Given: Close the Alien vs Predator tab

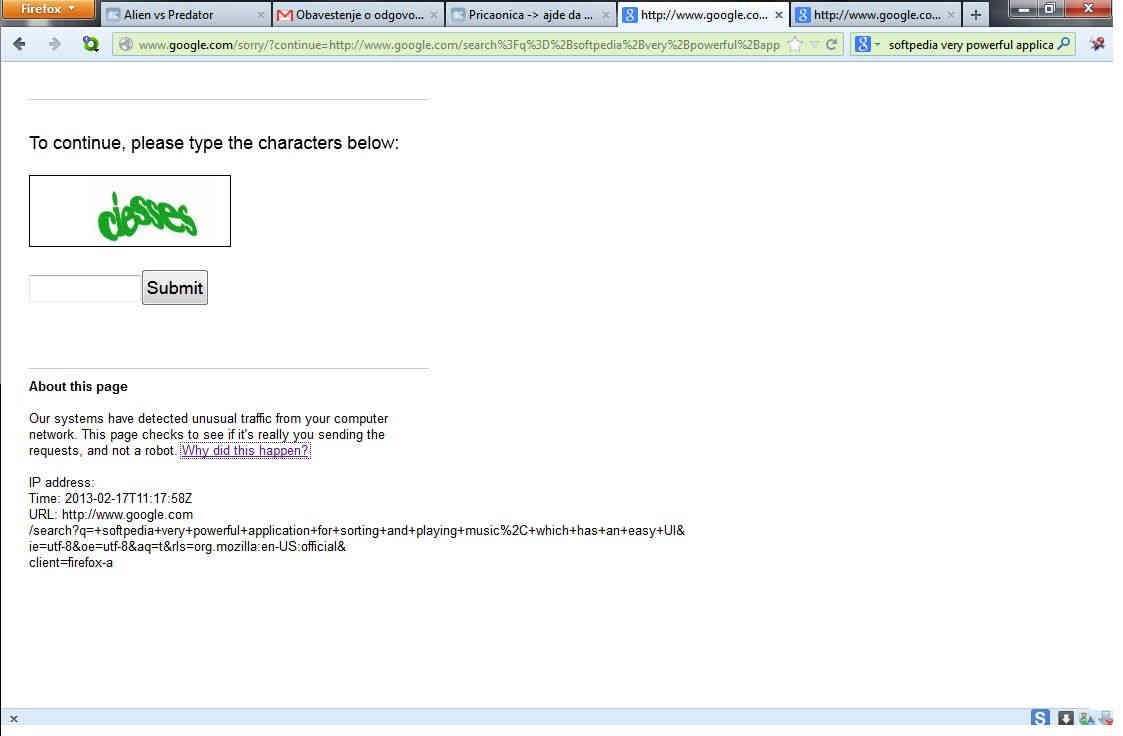Looking at the screenshot, I should [261, 14].
